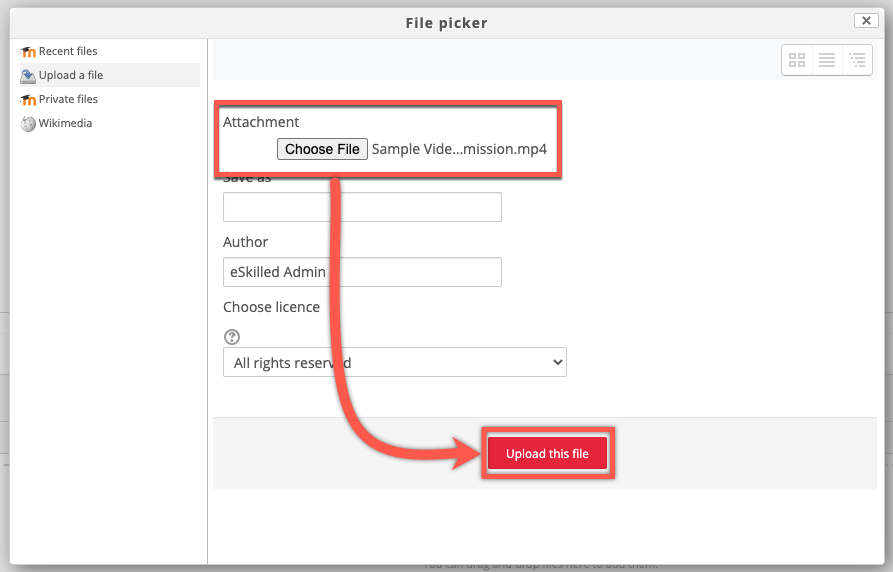Expand the All rights reserved licence dropdown
The height and width of the screenshot is (572, 893).
pyautogui.click(x=395, y=362)
